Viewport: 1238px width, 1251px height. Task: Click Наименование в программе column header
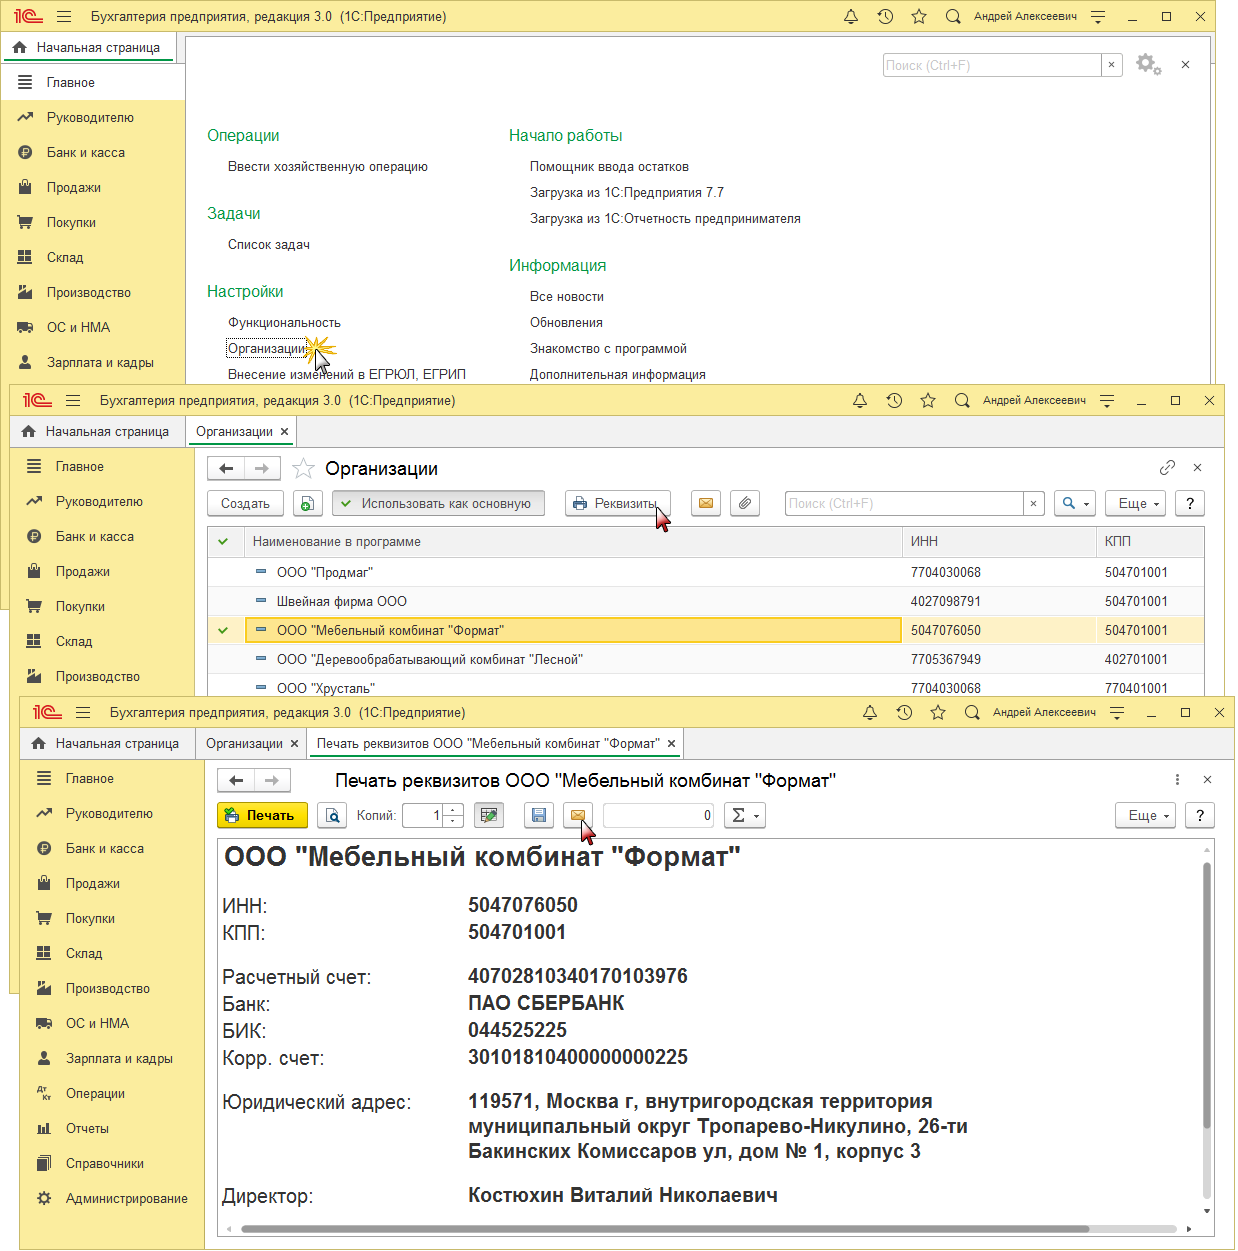click(573, 541)
